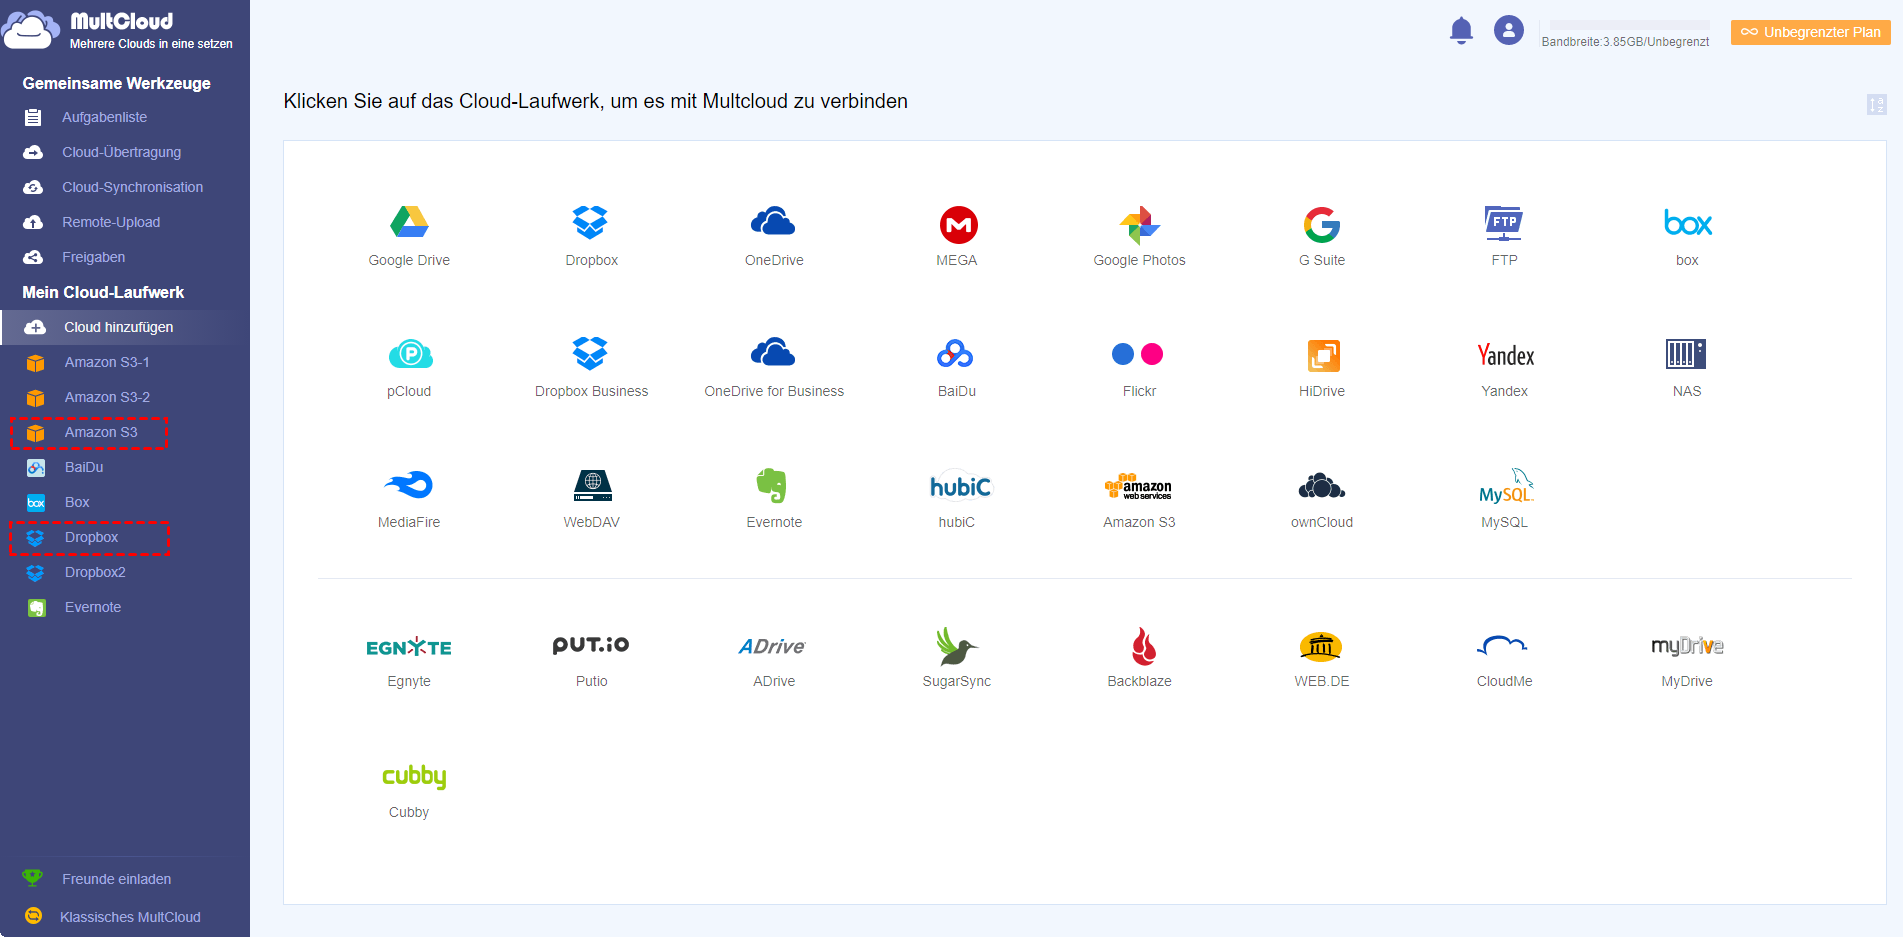Connect Flickr account
1903x937 pixels.
pyautogui.click(x=1139, y=367)
